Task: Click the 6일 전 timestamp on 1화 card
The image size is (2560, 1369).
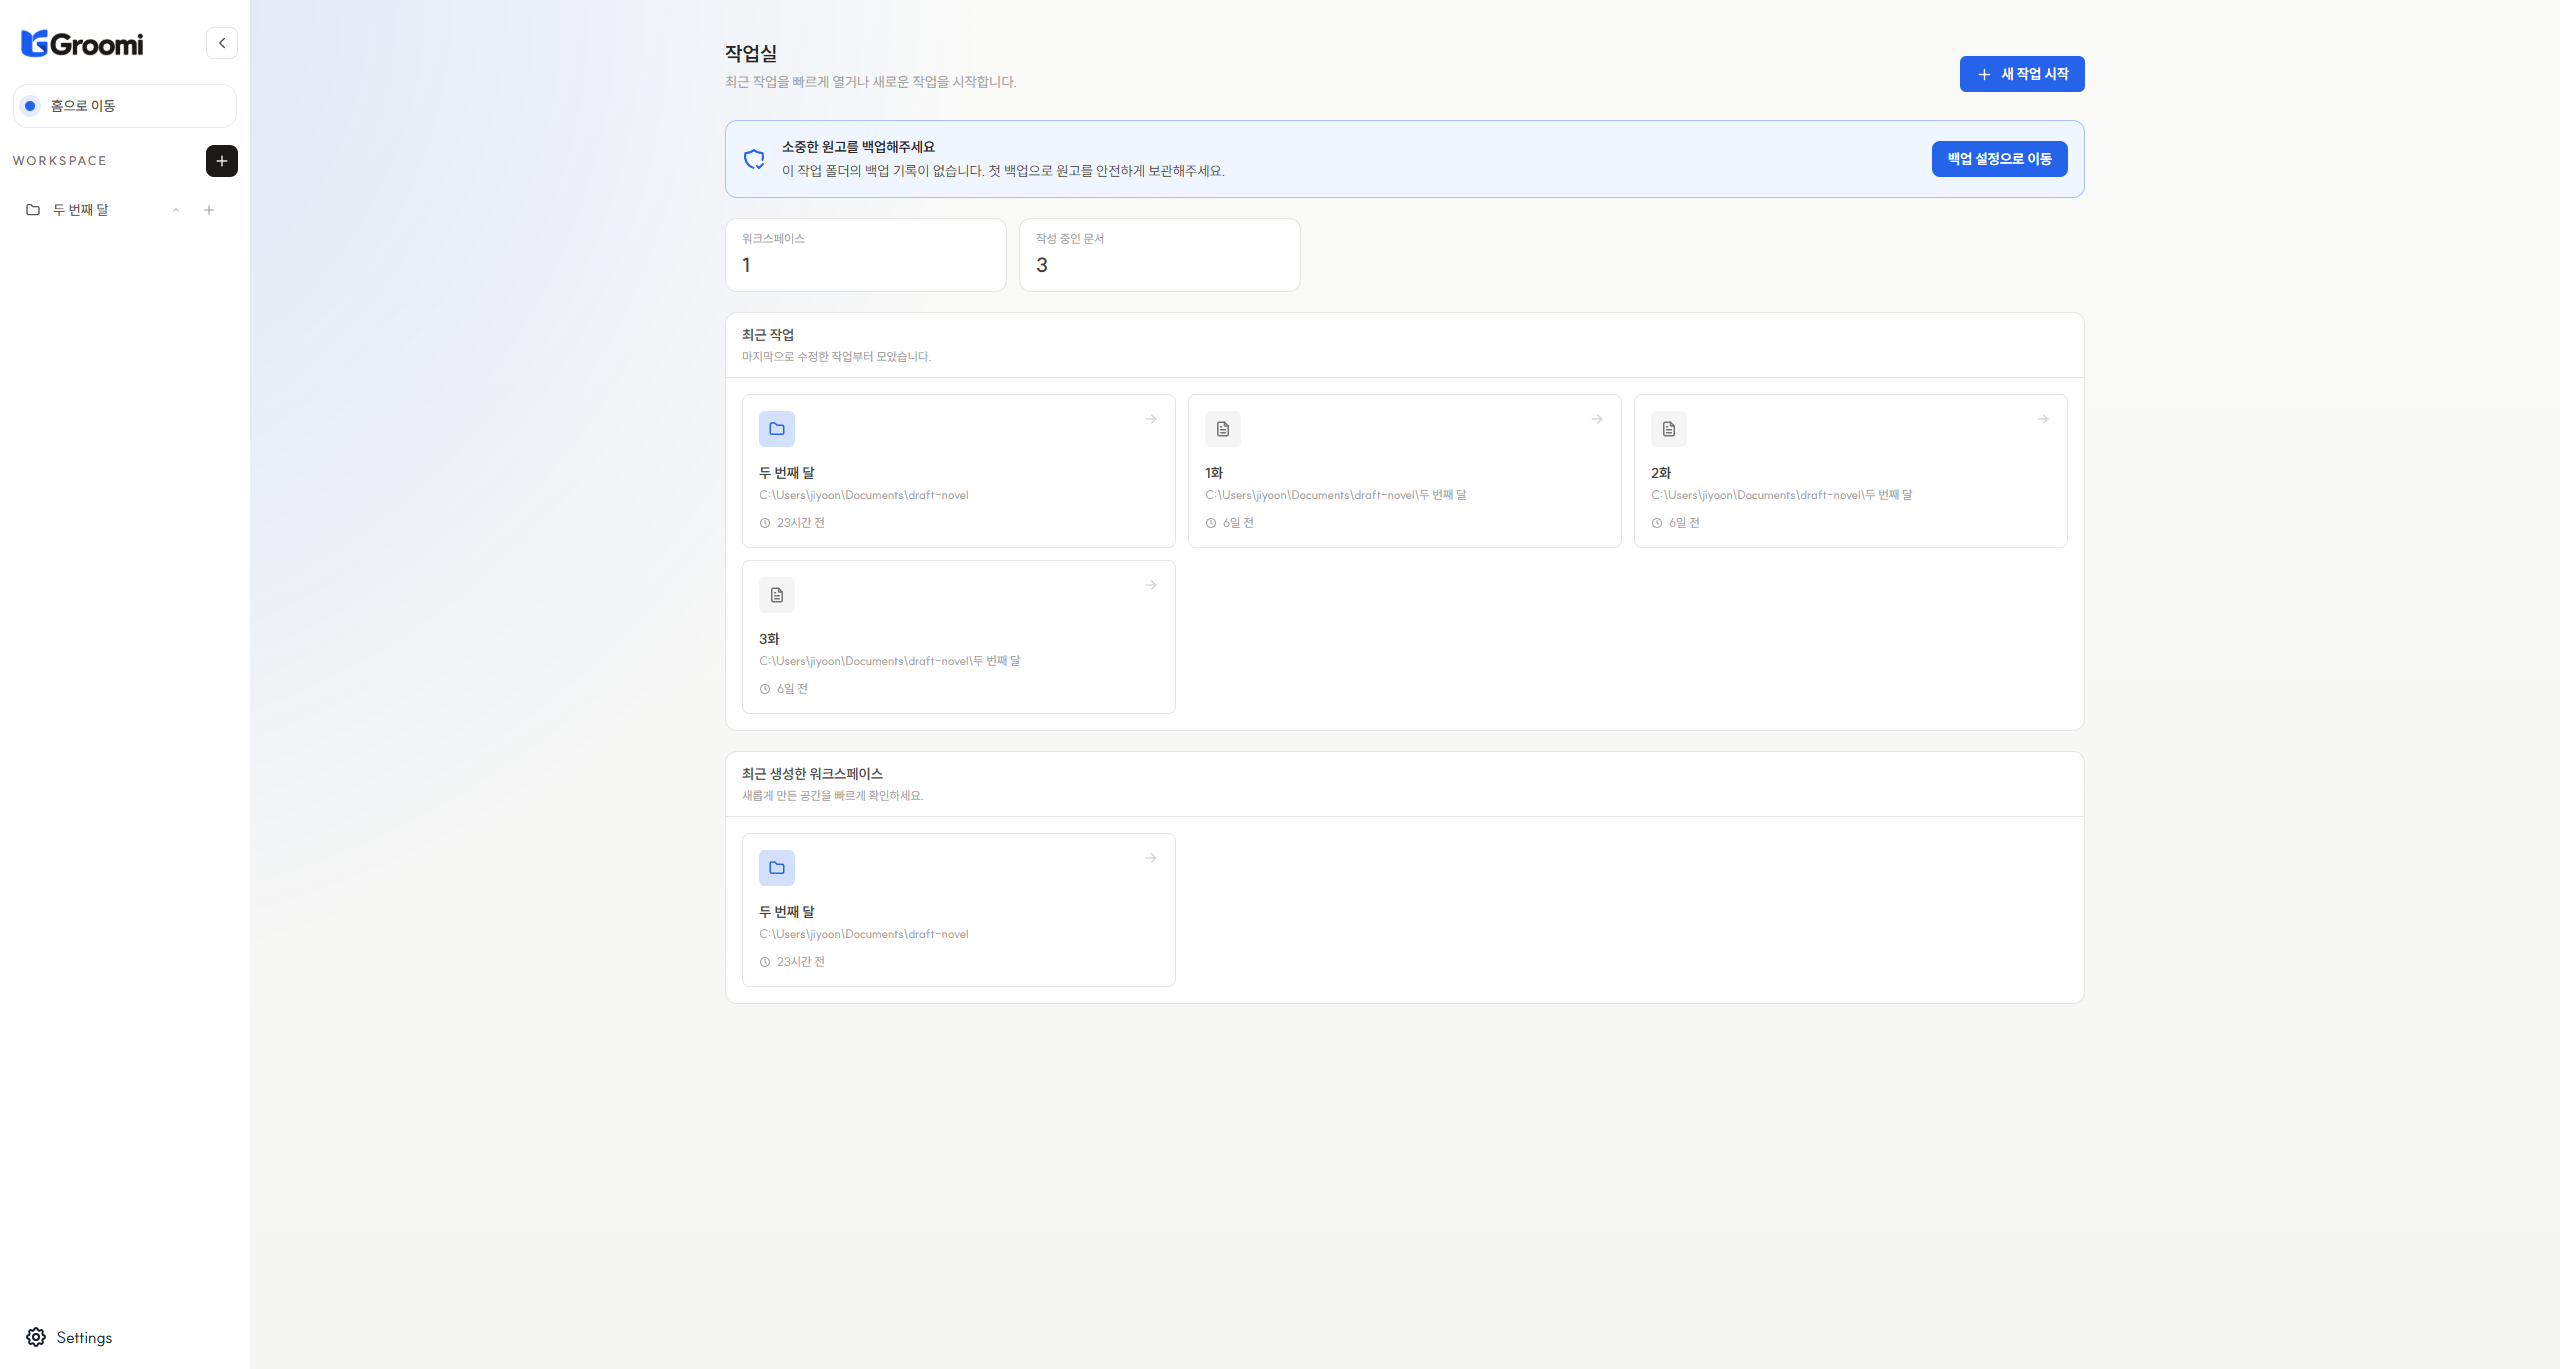Action: point(1238,523)
